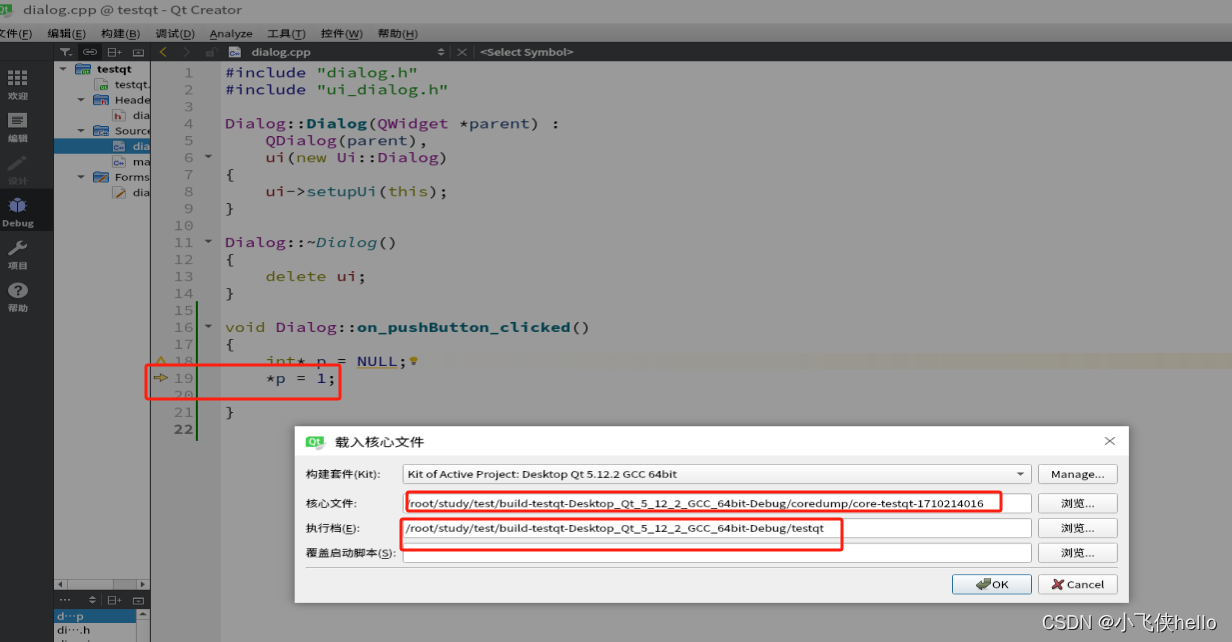Collapse the Sources folder in project tree
Screen dimensions: 1232x642
[80, 130]
